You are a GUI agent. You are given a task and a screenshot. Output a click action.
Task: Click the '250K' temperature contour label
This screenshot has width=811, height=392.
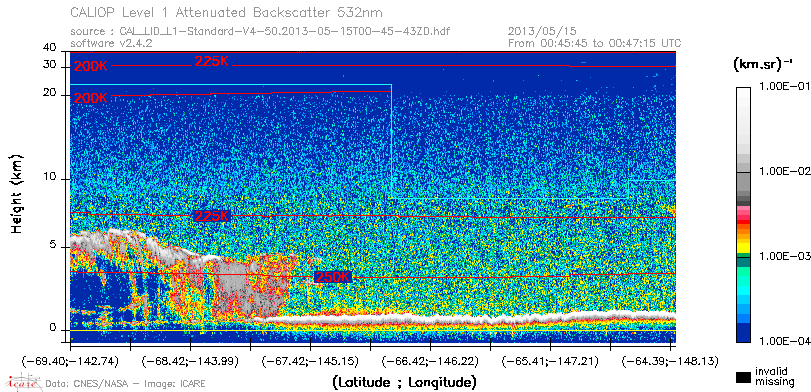click(x=333, y=277)
